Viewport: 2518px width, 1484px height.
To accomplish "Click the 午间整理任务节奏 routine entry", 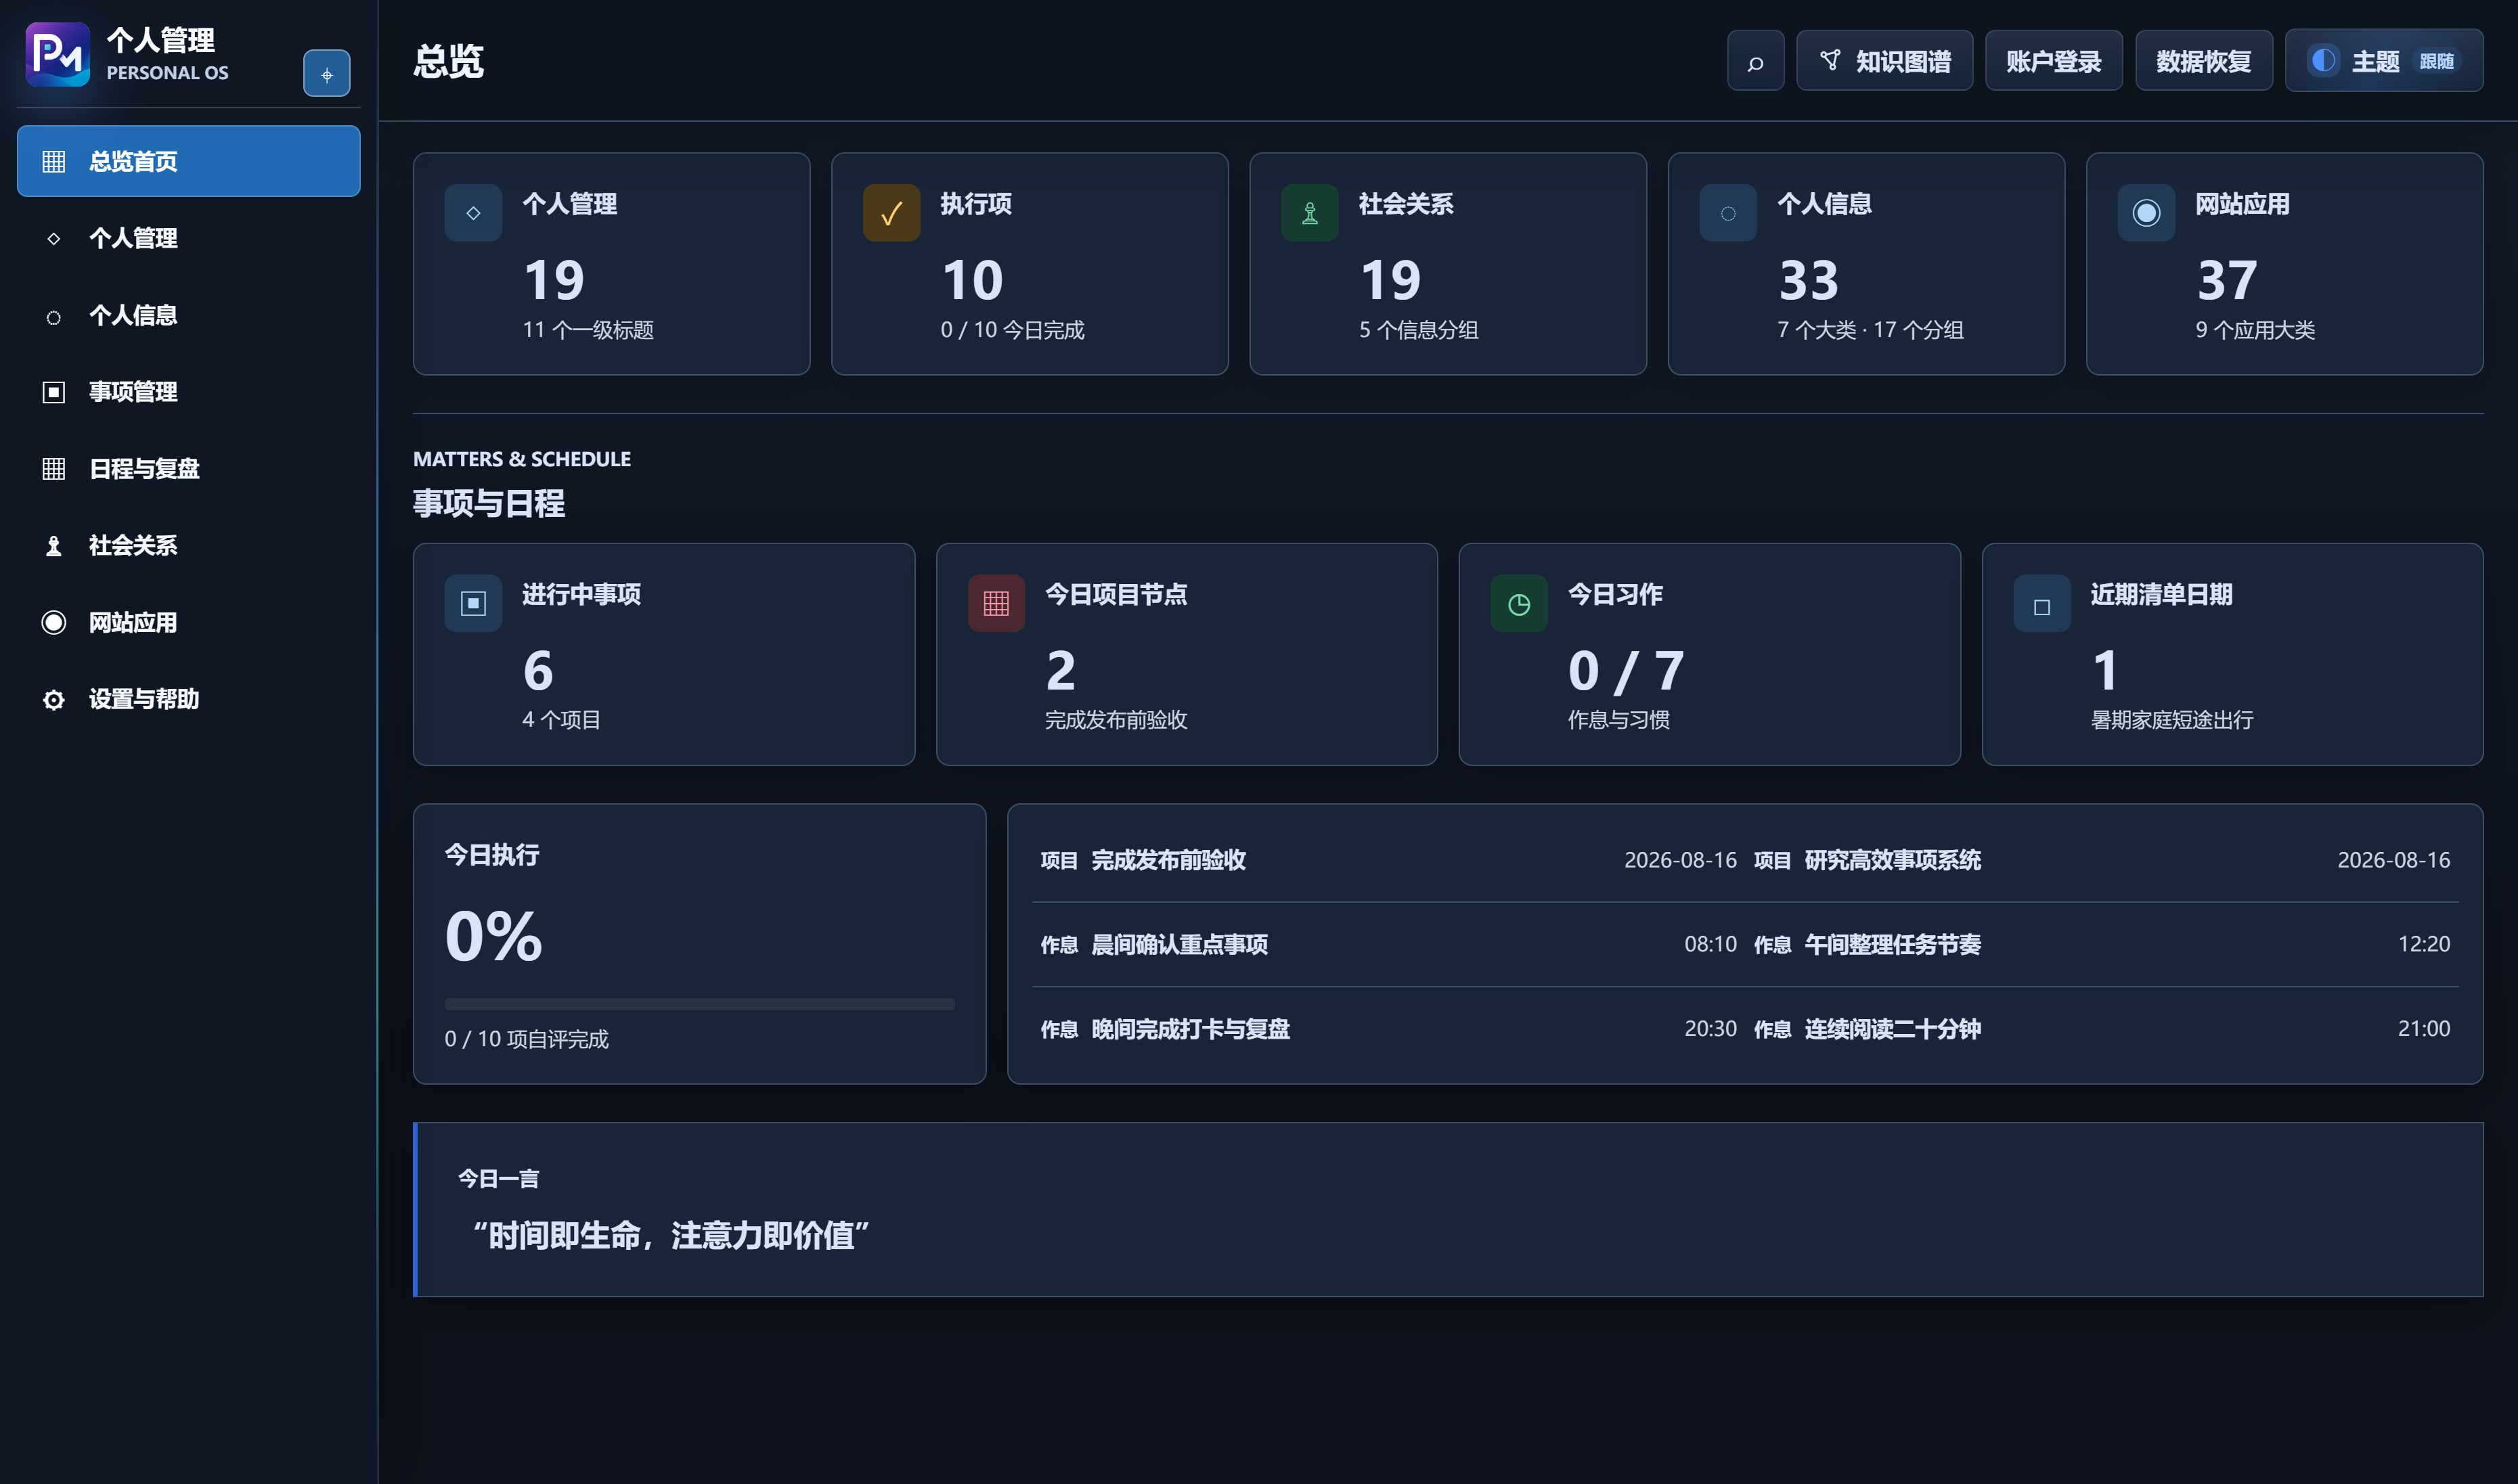I will [x=2102, y=944].
